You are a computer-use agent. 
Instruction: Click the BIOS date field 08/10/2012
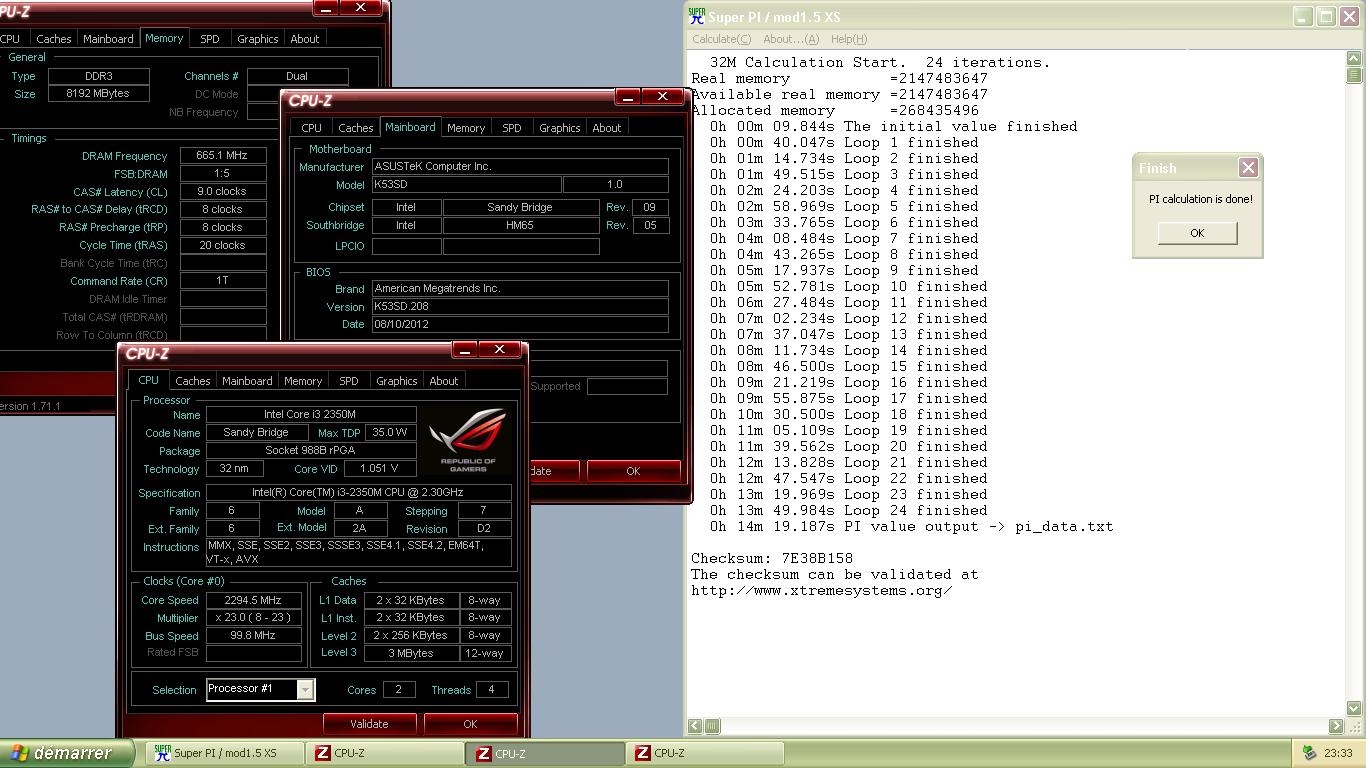click(520, 324)
